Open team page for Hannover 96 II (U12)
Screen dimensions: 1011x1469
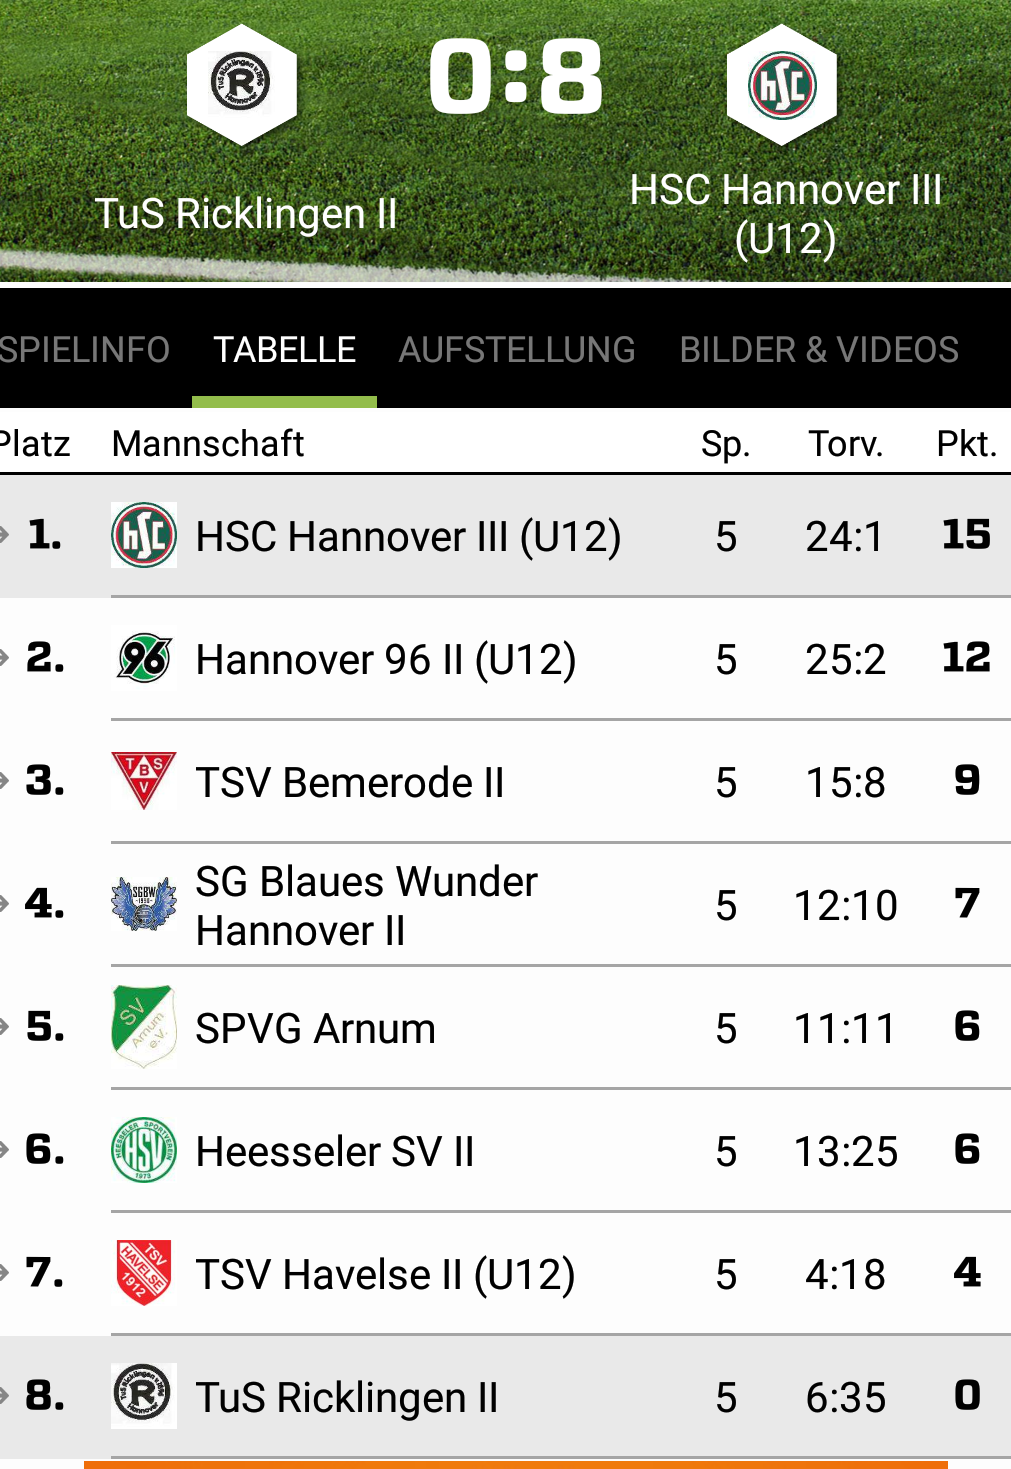(386, 660)
